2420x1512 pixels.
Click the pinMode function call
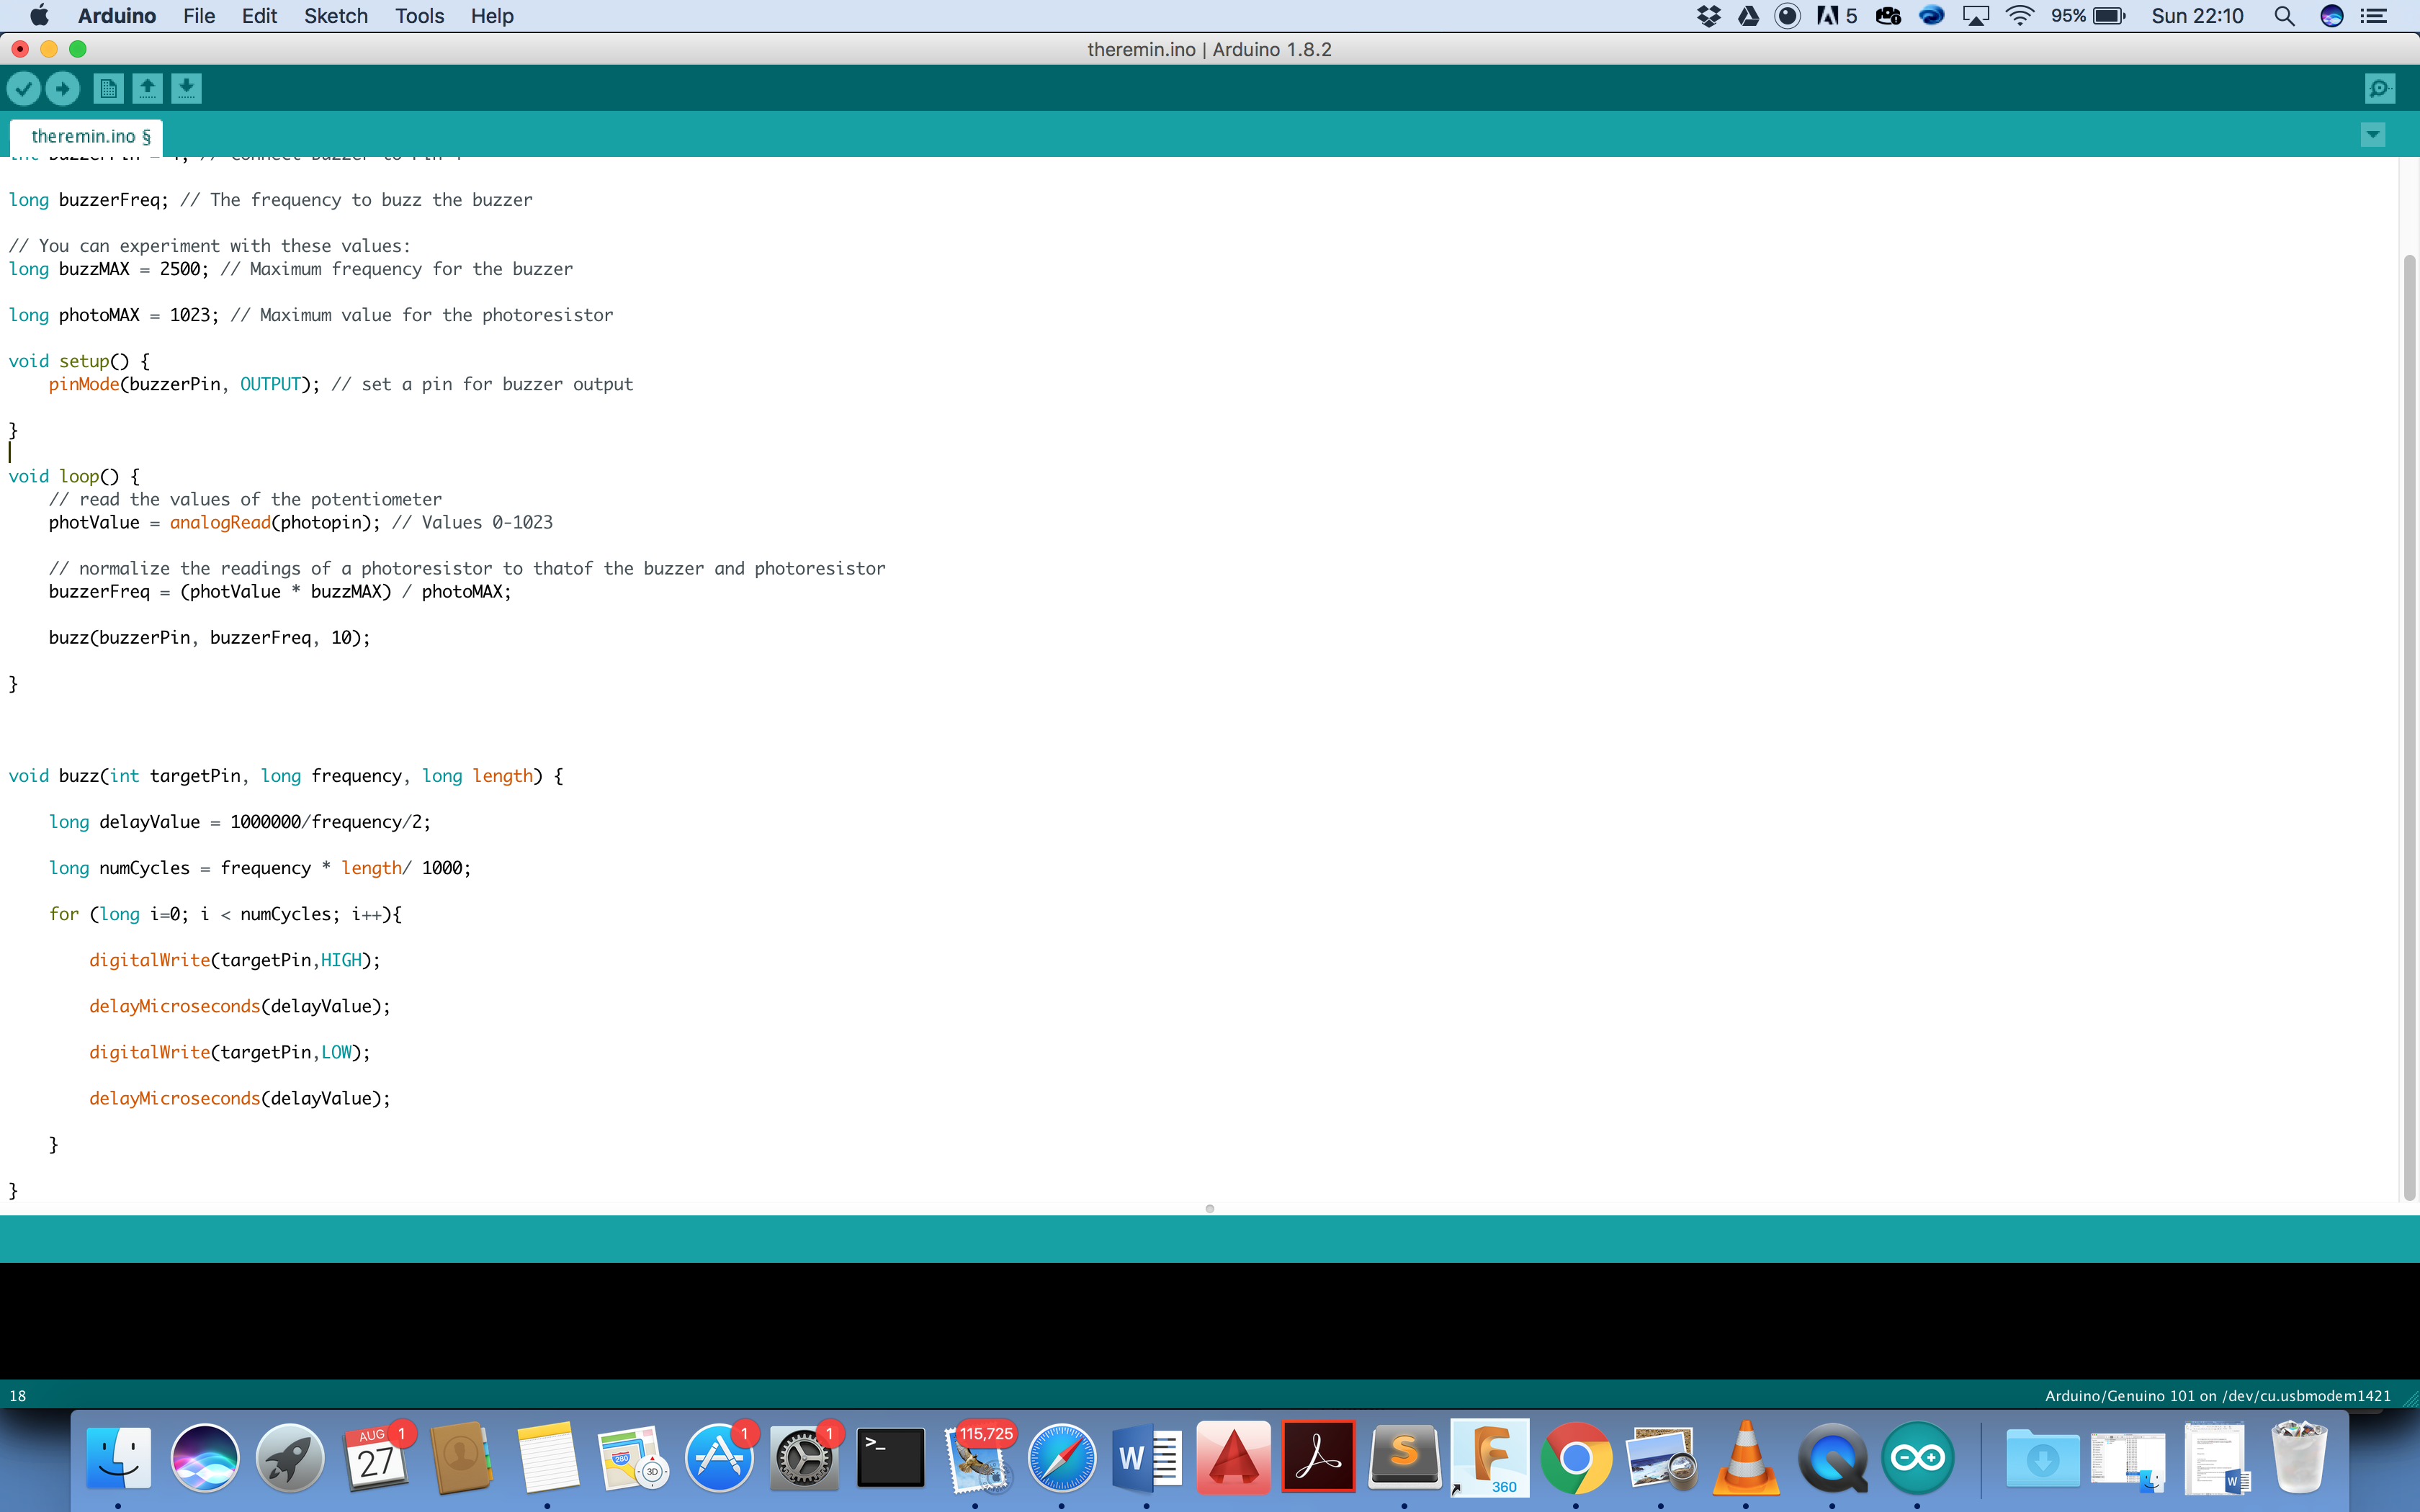pos(84,384)
